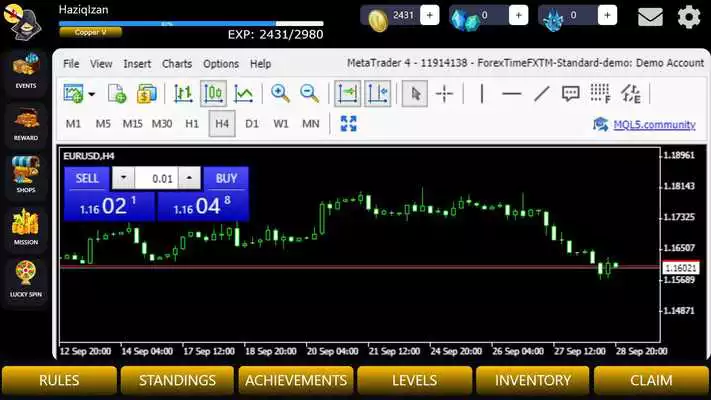Open the File menu
The width and height of the screenshot is (711, 400).
point(71,64)
